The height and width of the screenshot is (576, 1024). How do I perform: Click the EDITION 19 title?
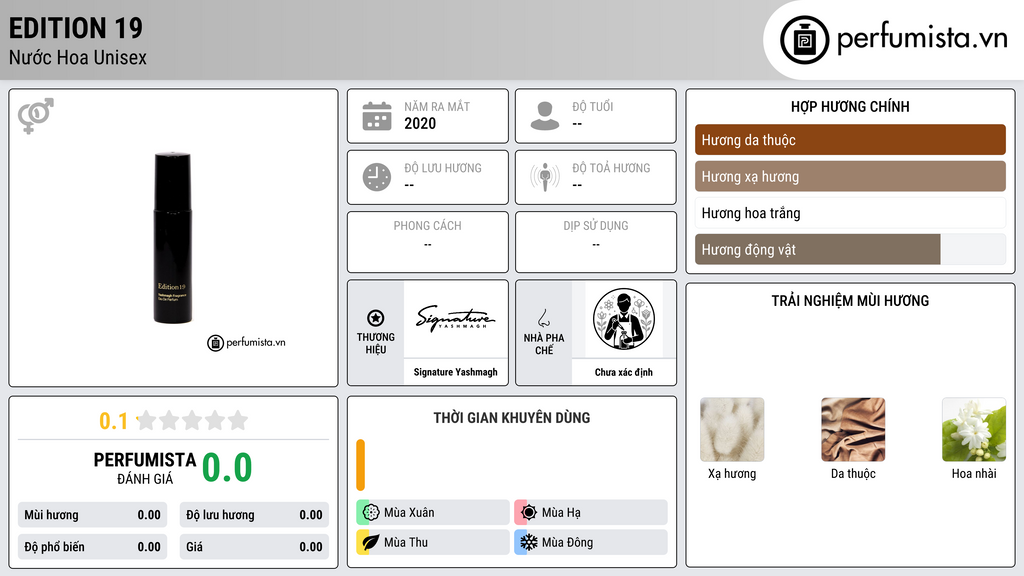(x=76, y=28)
